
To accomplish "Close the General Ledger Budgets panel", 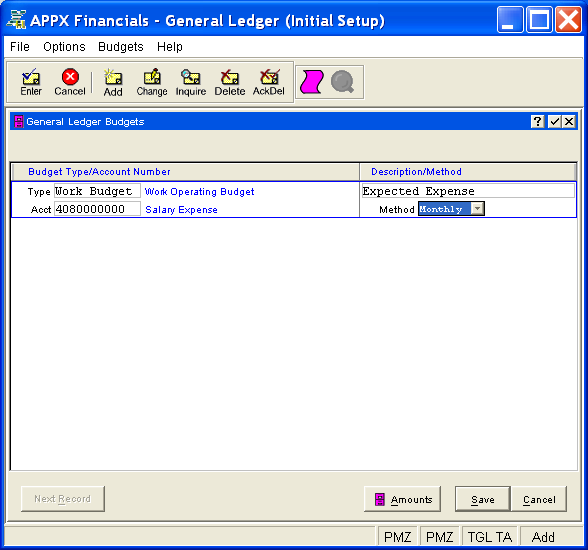I will (x=569, y=121).
